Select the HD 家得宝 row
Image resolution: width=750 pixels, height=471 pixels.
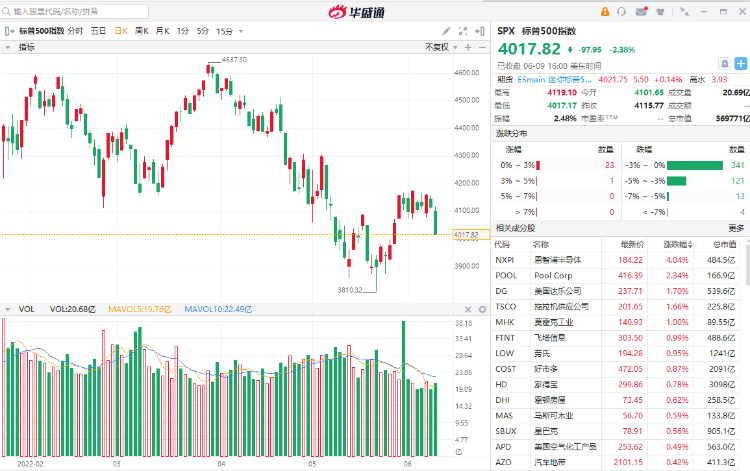click(617, 384)
